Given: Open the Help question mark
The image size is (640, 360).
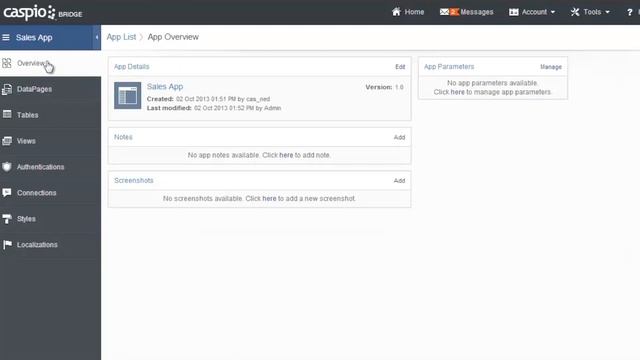Looking at the screenshot, I should coord(629,13).
